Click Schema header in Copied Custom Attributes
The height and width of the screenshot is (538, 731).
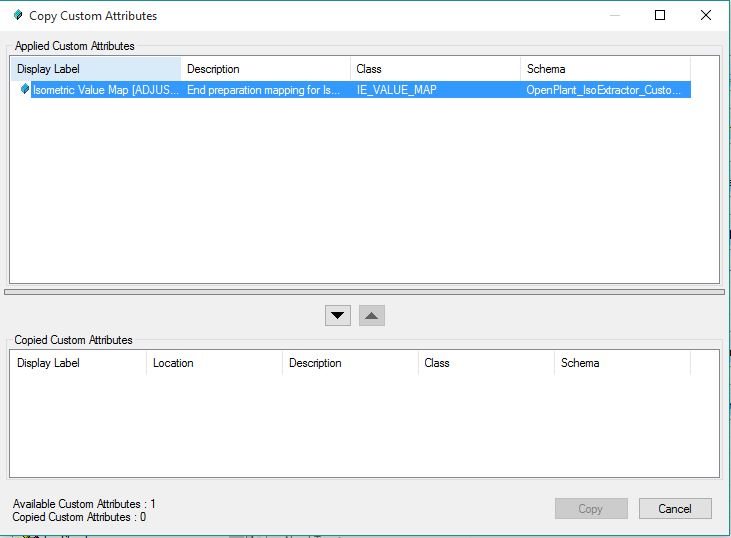(x=622, y=363)
